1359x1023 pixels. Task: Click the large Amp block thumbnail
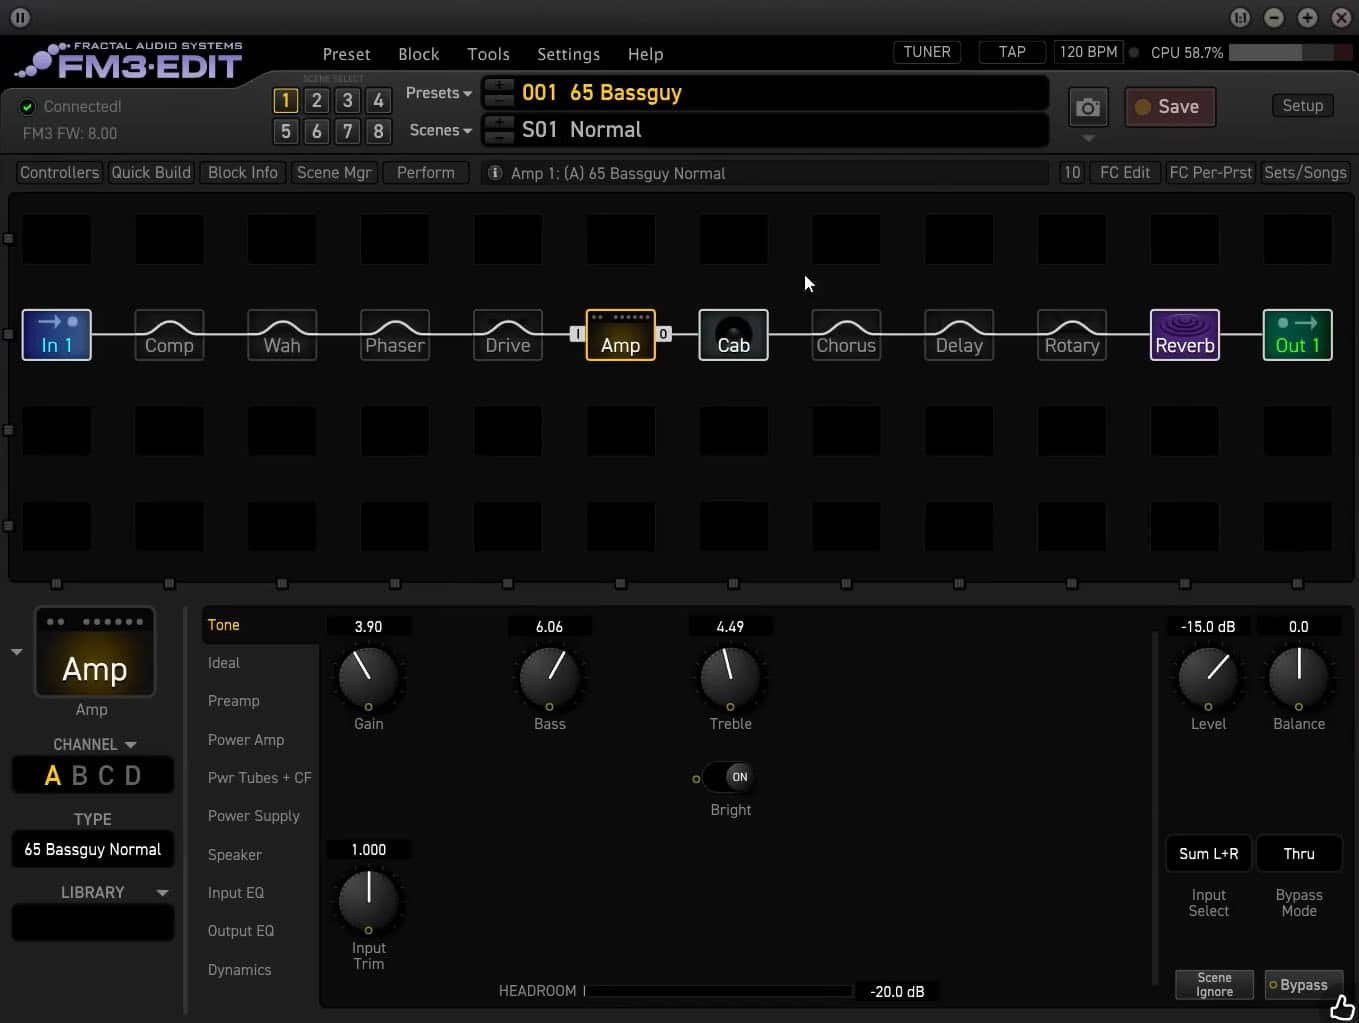(95, 651)
